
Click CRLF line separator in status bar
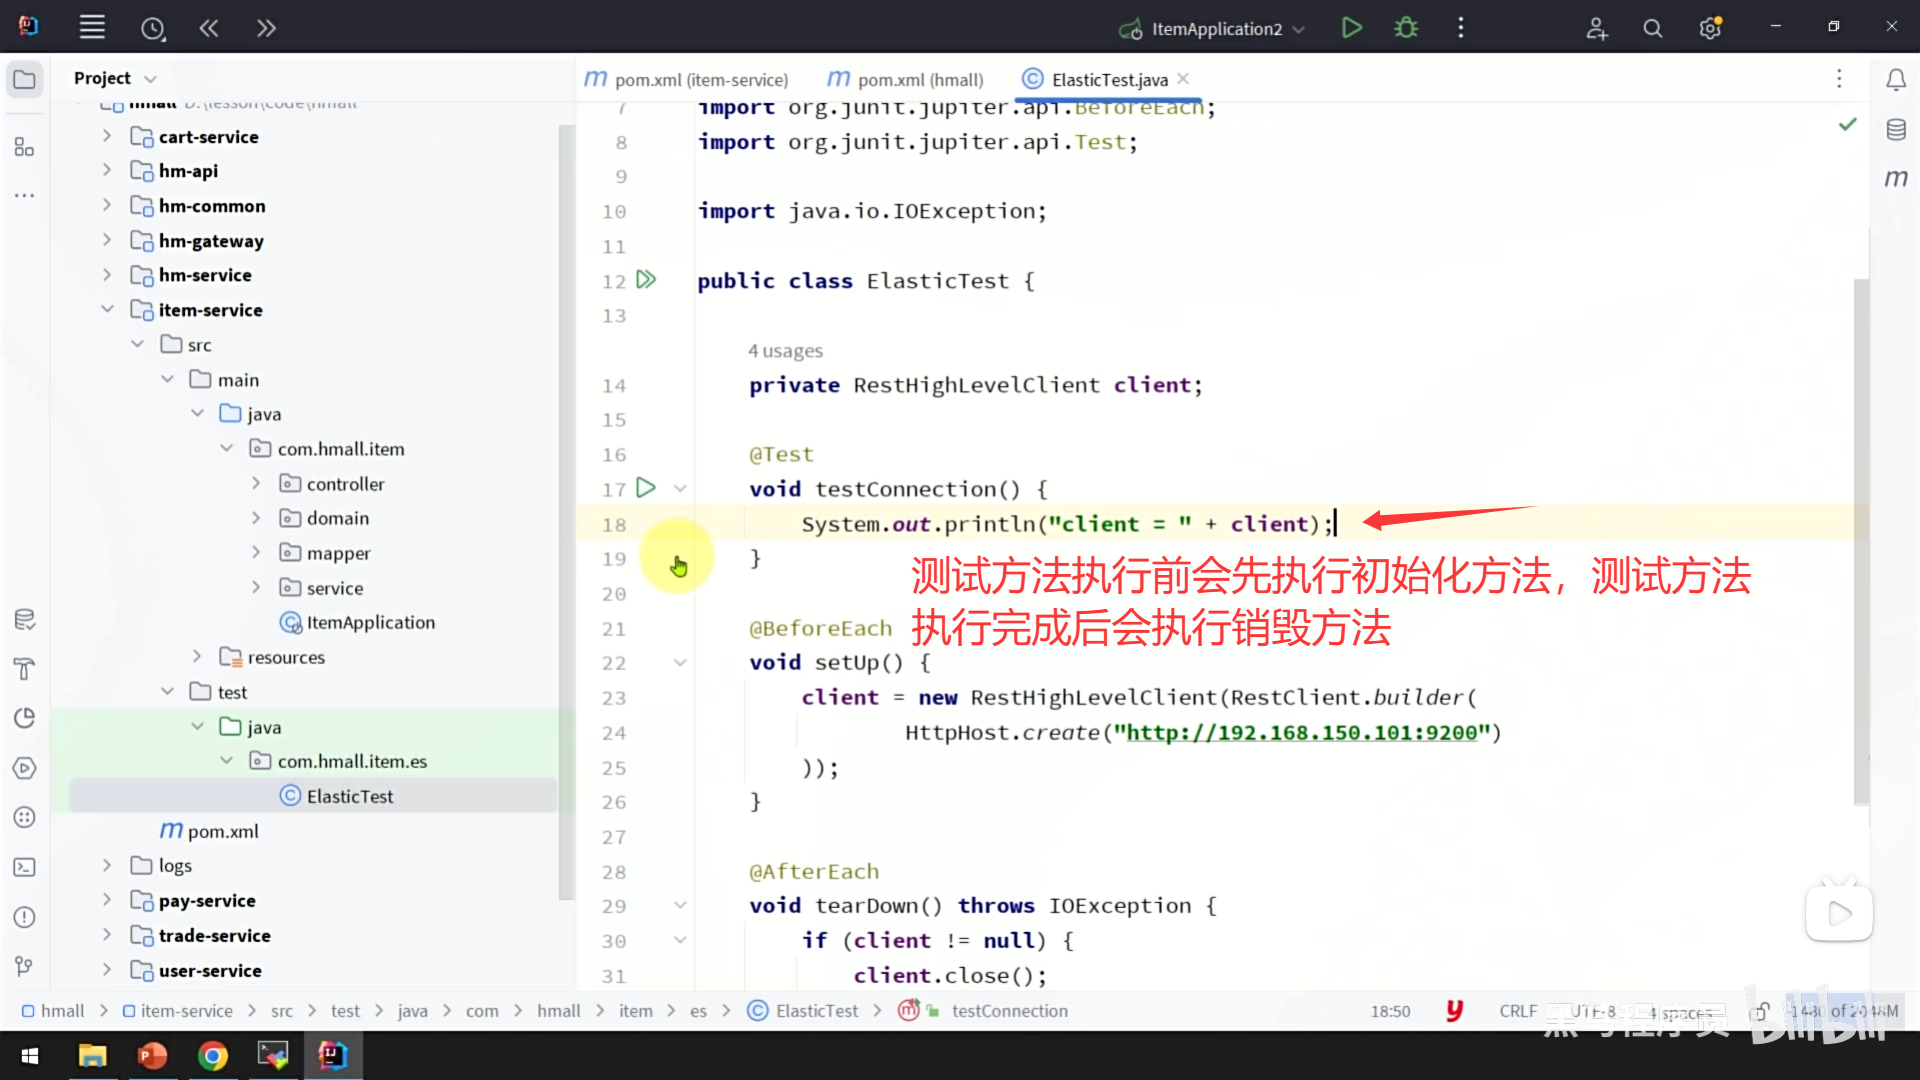[x=1517, y=1011]
